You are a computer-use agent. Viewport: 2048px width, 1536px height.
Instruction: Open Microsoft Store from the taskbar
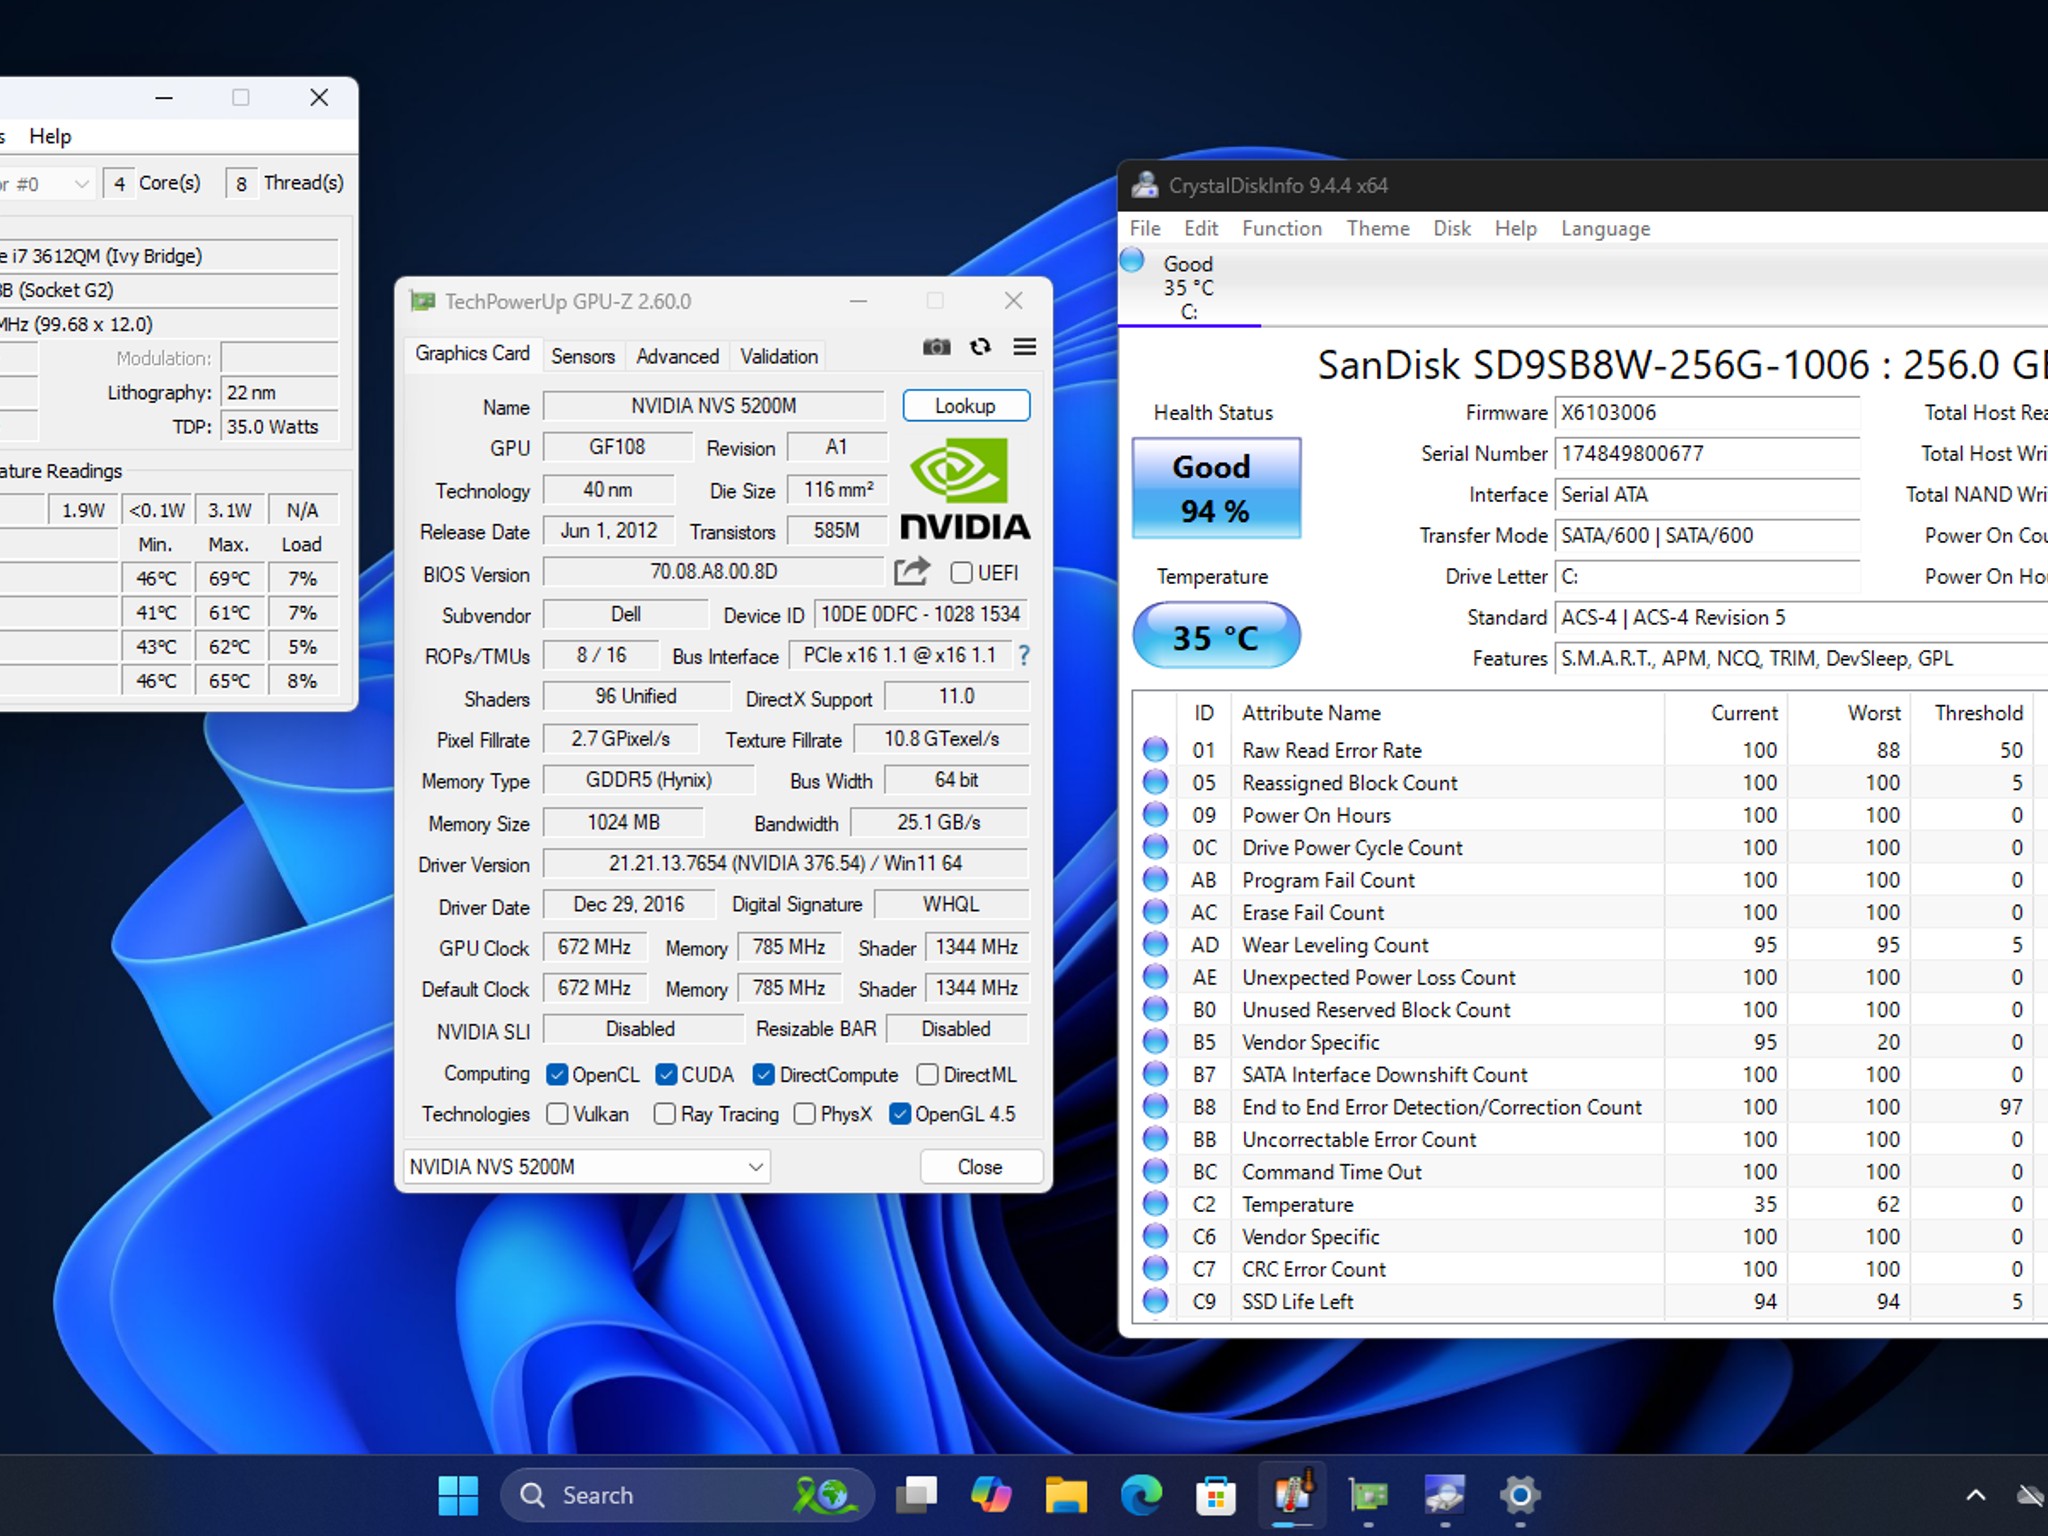click(1216, 1495)
